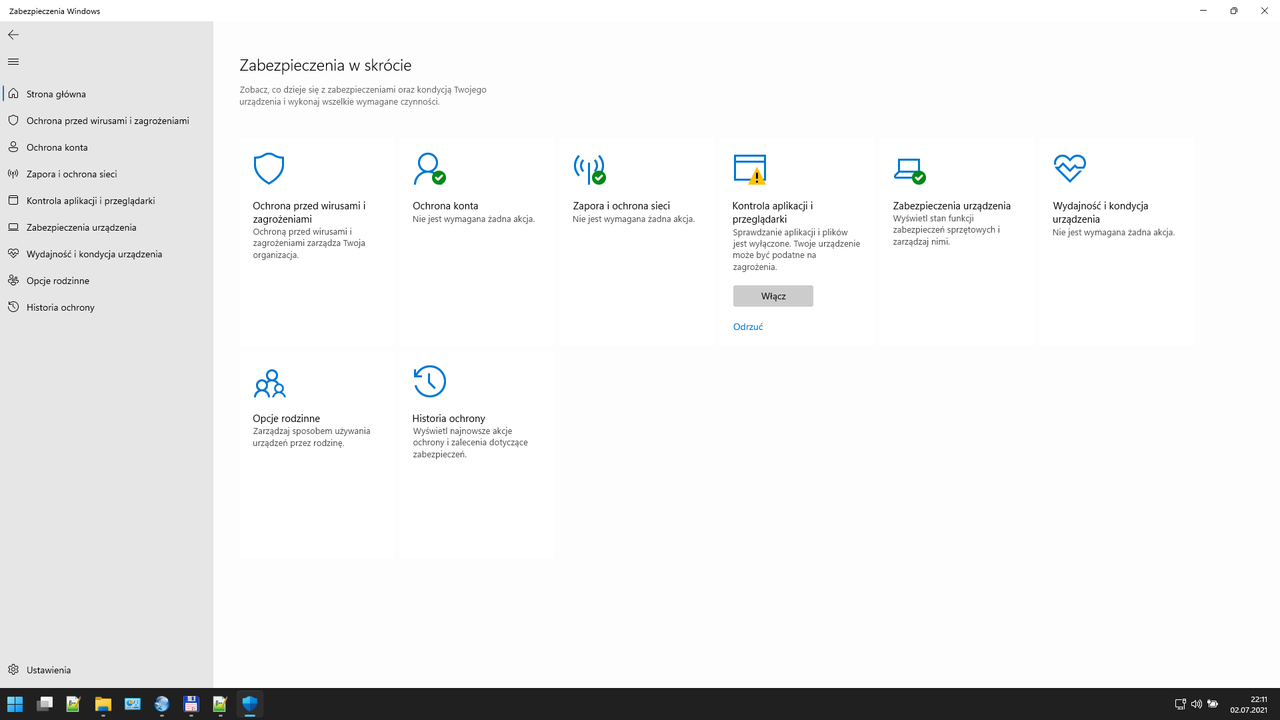Open the floppy disk app on taskbar
Screen dimensions: 1280x720
(191, 705)
